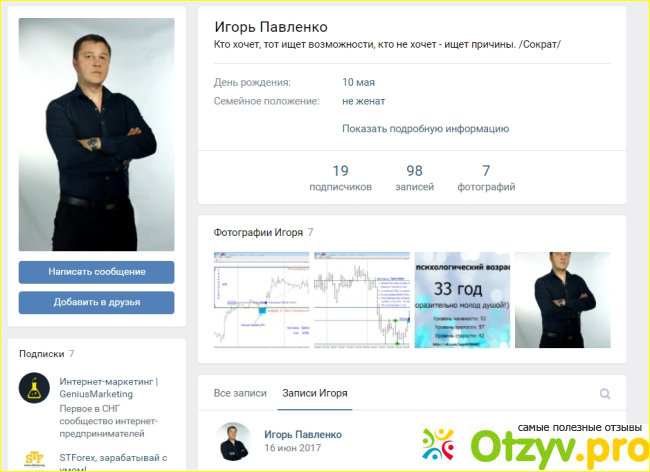
Task: Switch to the 'Все записи' tab
Action: coord(240,393)
